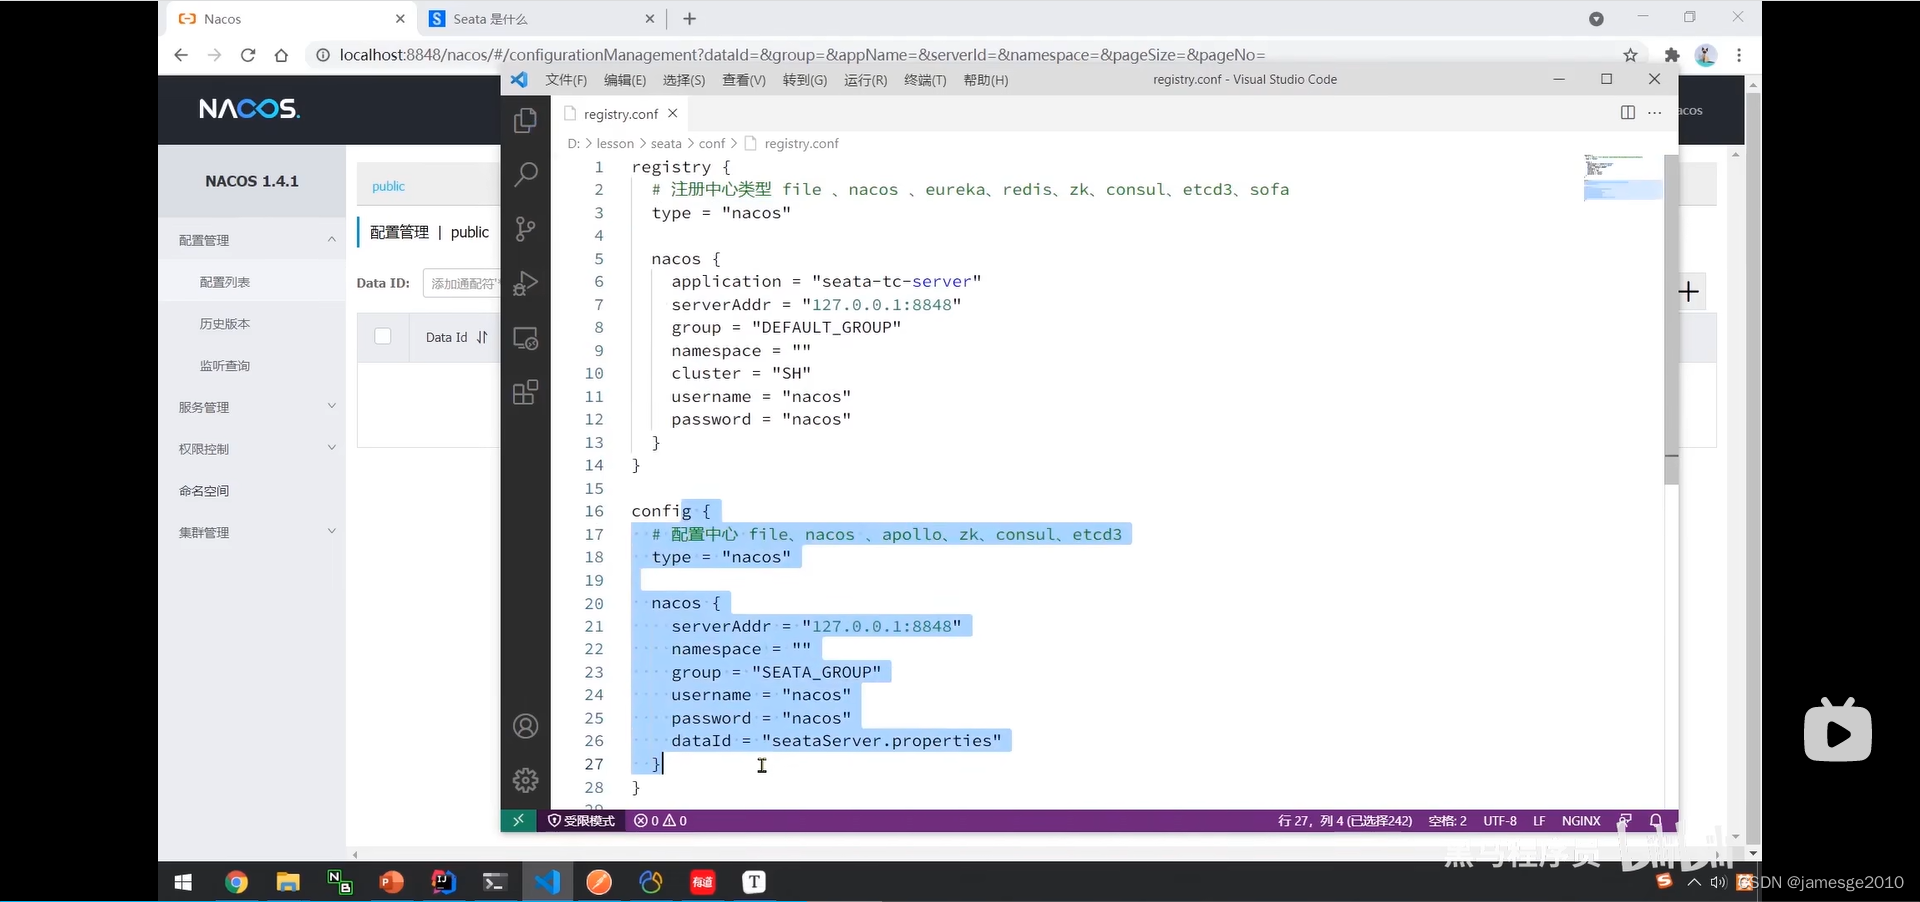Open the 运行(R) menu
This screenshot has height=902, width=1920.
pyautogui.click(x=865, y=80)
